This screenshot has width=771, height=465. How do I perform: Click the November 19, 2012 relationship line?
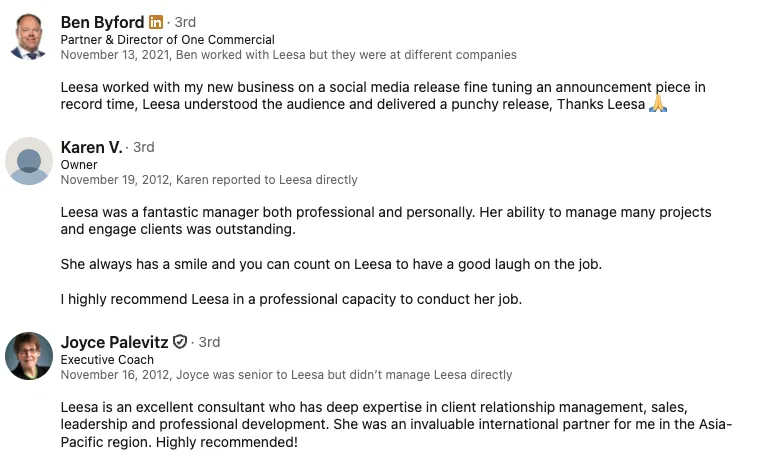point(208,180)
